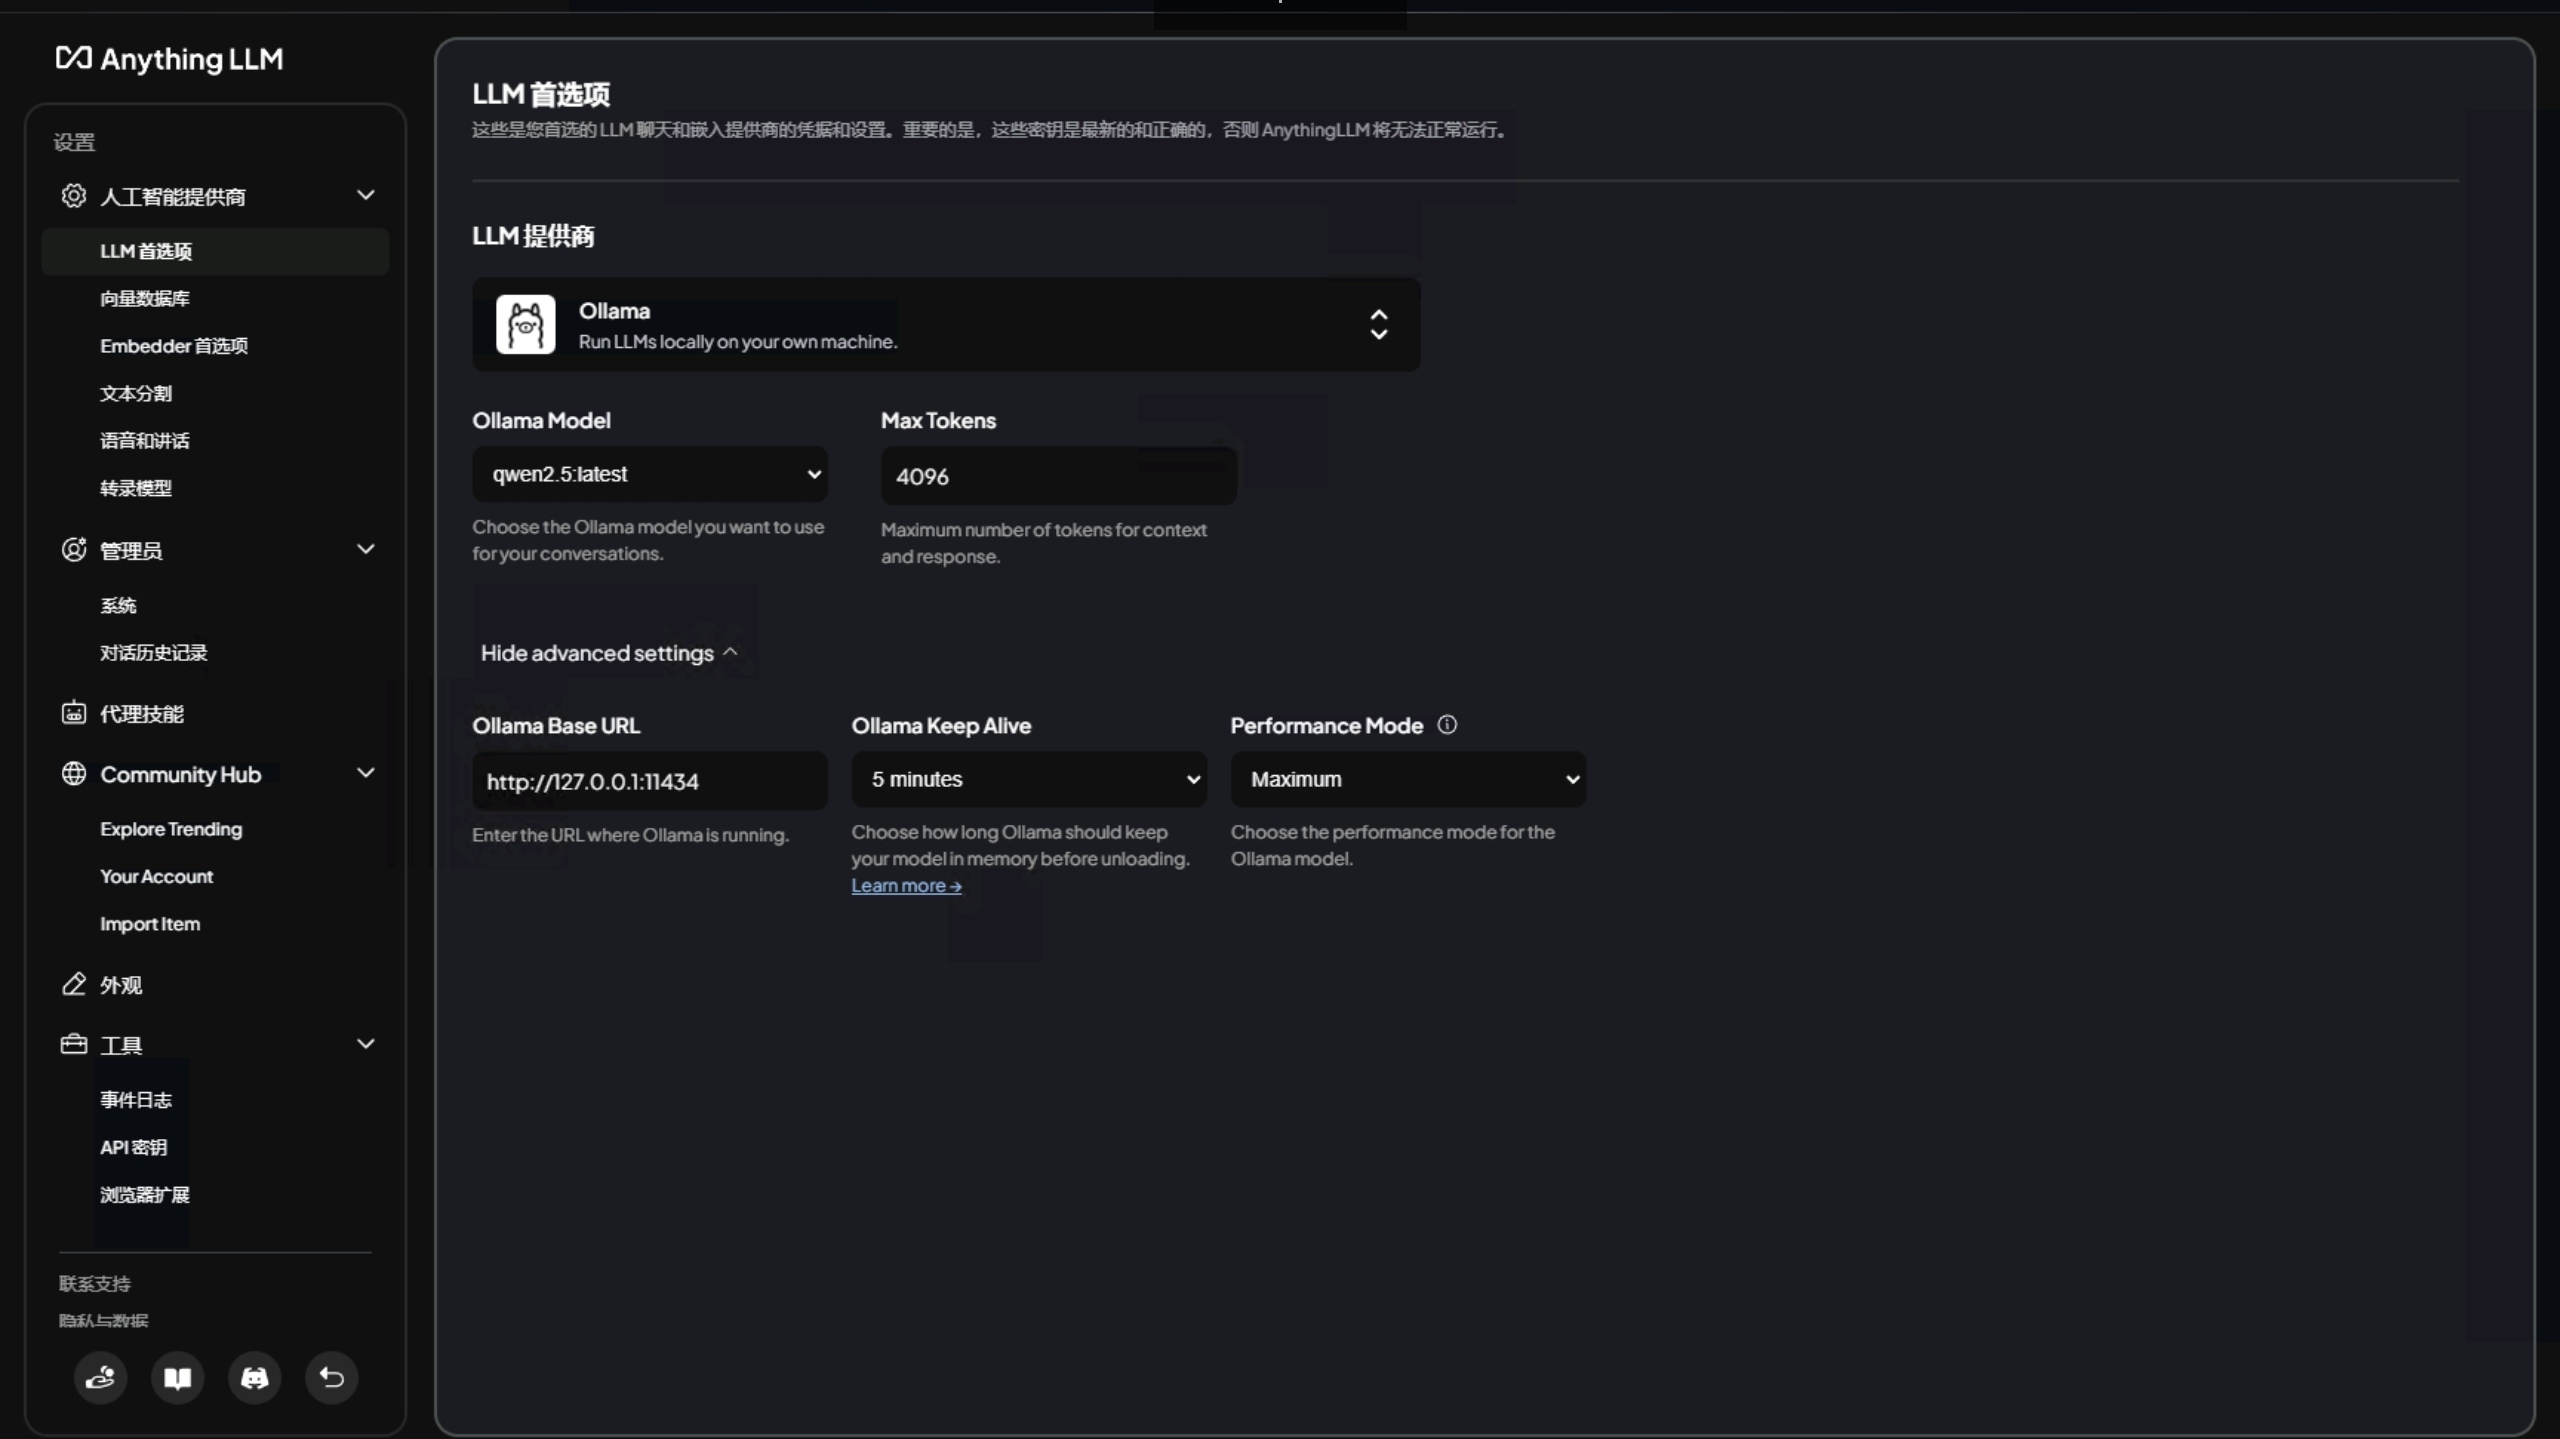The image size is (2560, 1439).
Task: Open Embedder 首选项 settings
Action: tap(174, 346)
